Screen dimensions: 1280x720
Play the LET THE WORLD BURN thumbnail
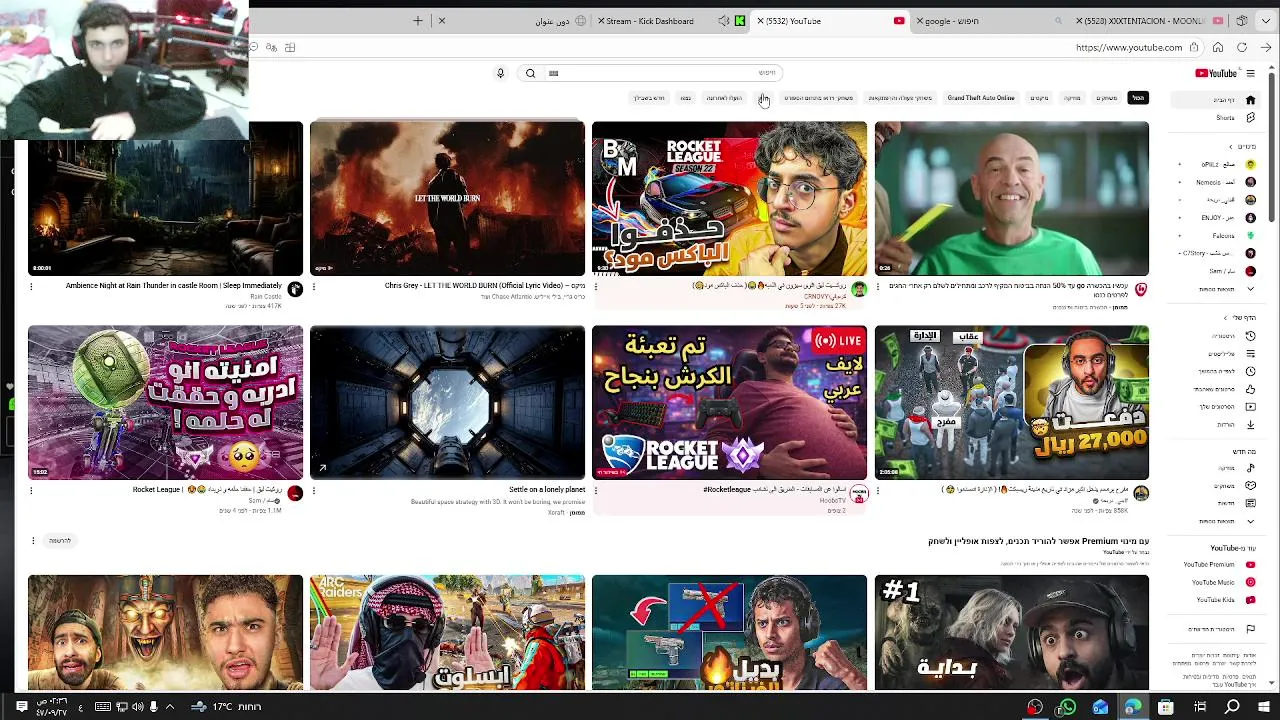pos(447,198)
